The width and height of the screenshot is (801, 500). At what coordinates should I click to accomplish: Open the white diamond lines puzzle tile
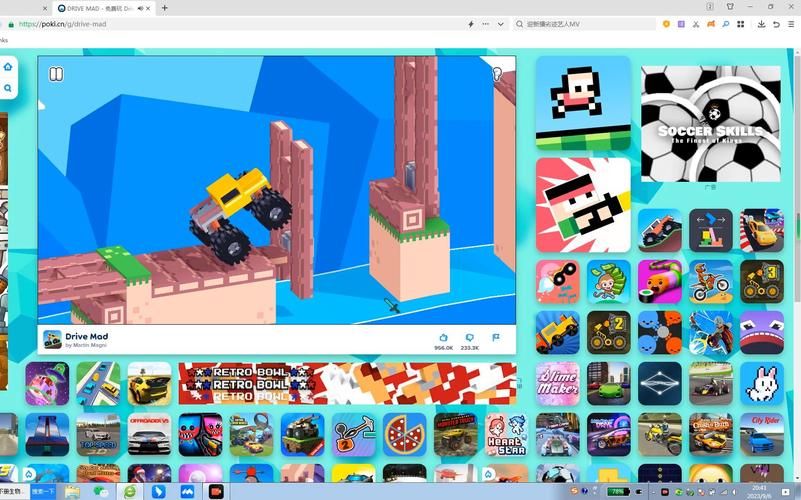(x=659, y=384)
